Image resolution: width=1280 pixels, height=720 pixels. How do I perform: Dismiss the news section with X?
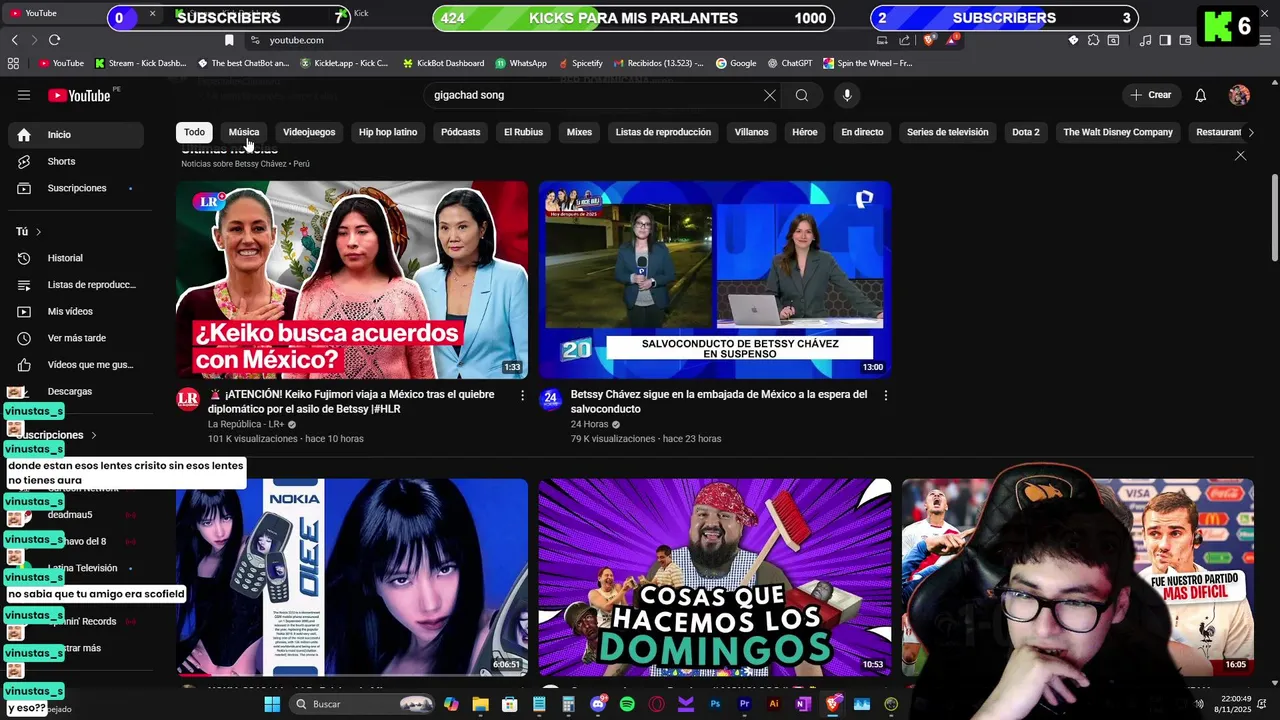pyautogui.click(x=1240, y=156)
